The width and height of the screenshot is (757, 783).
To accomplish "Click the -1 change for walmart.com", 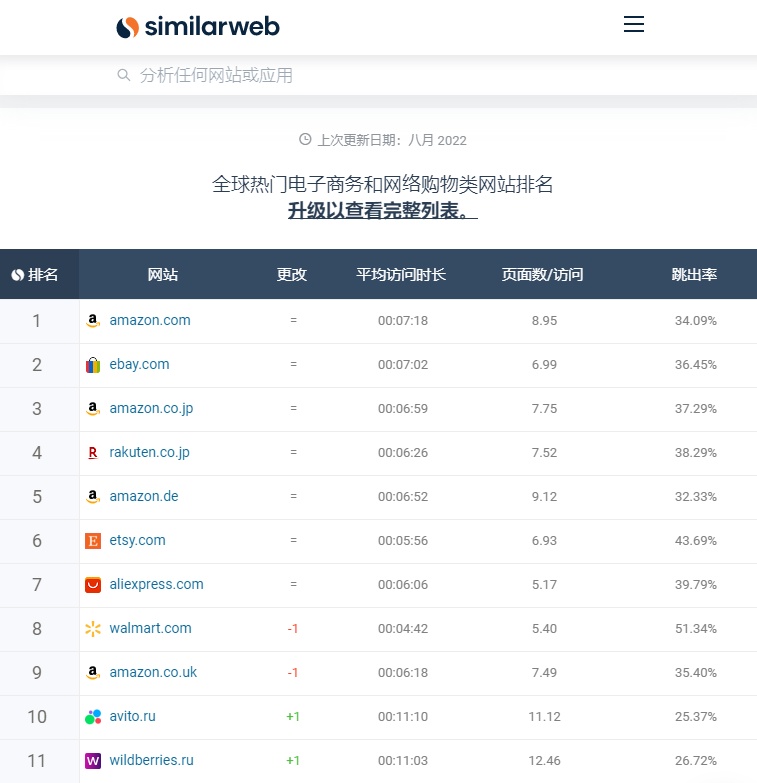I will point(293,628).
